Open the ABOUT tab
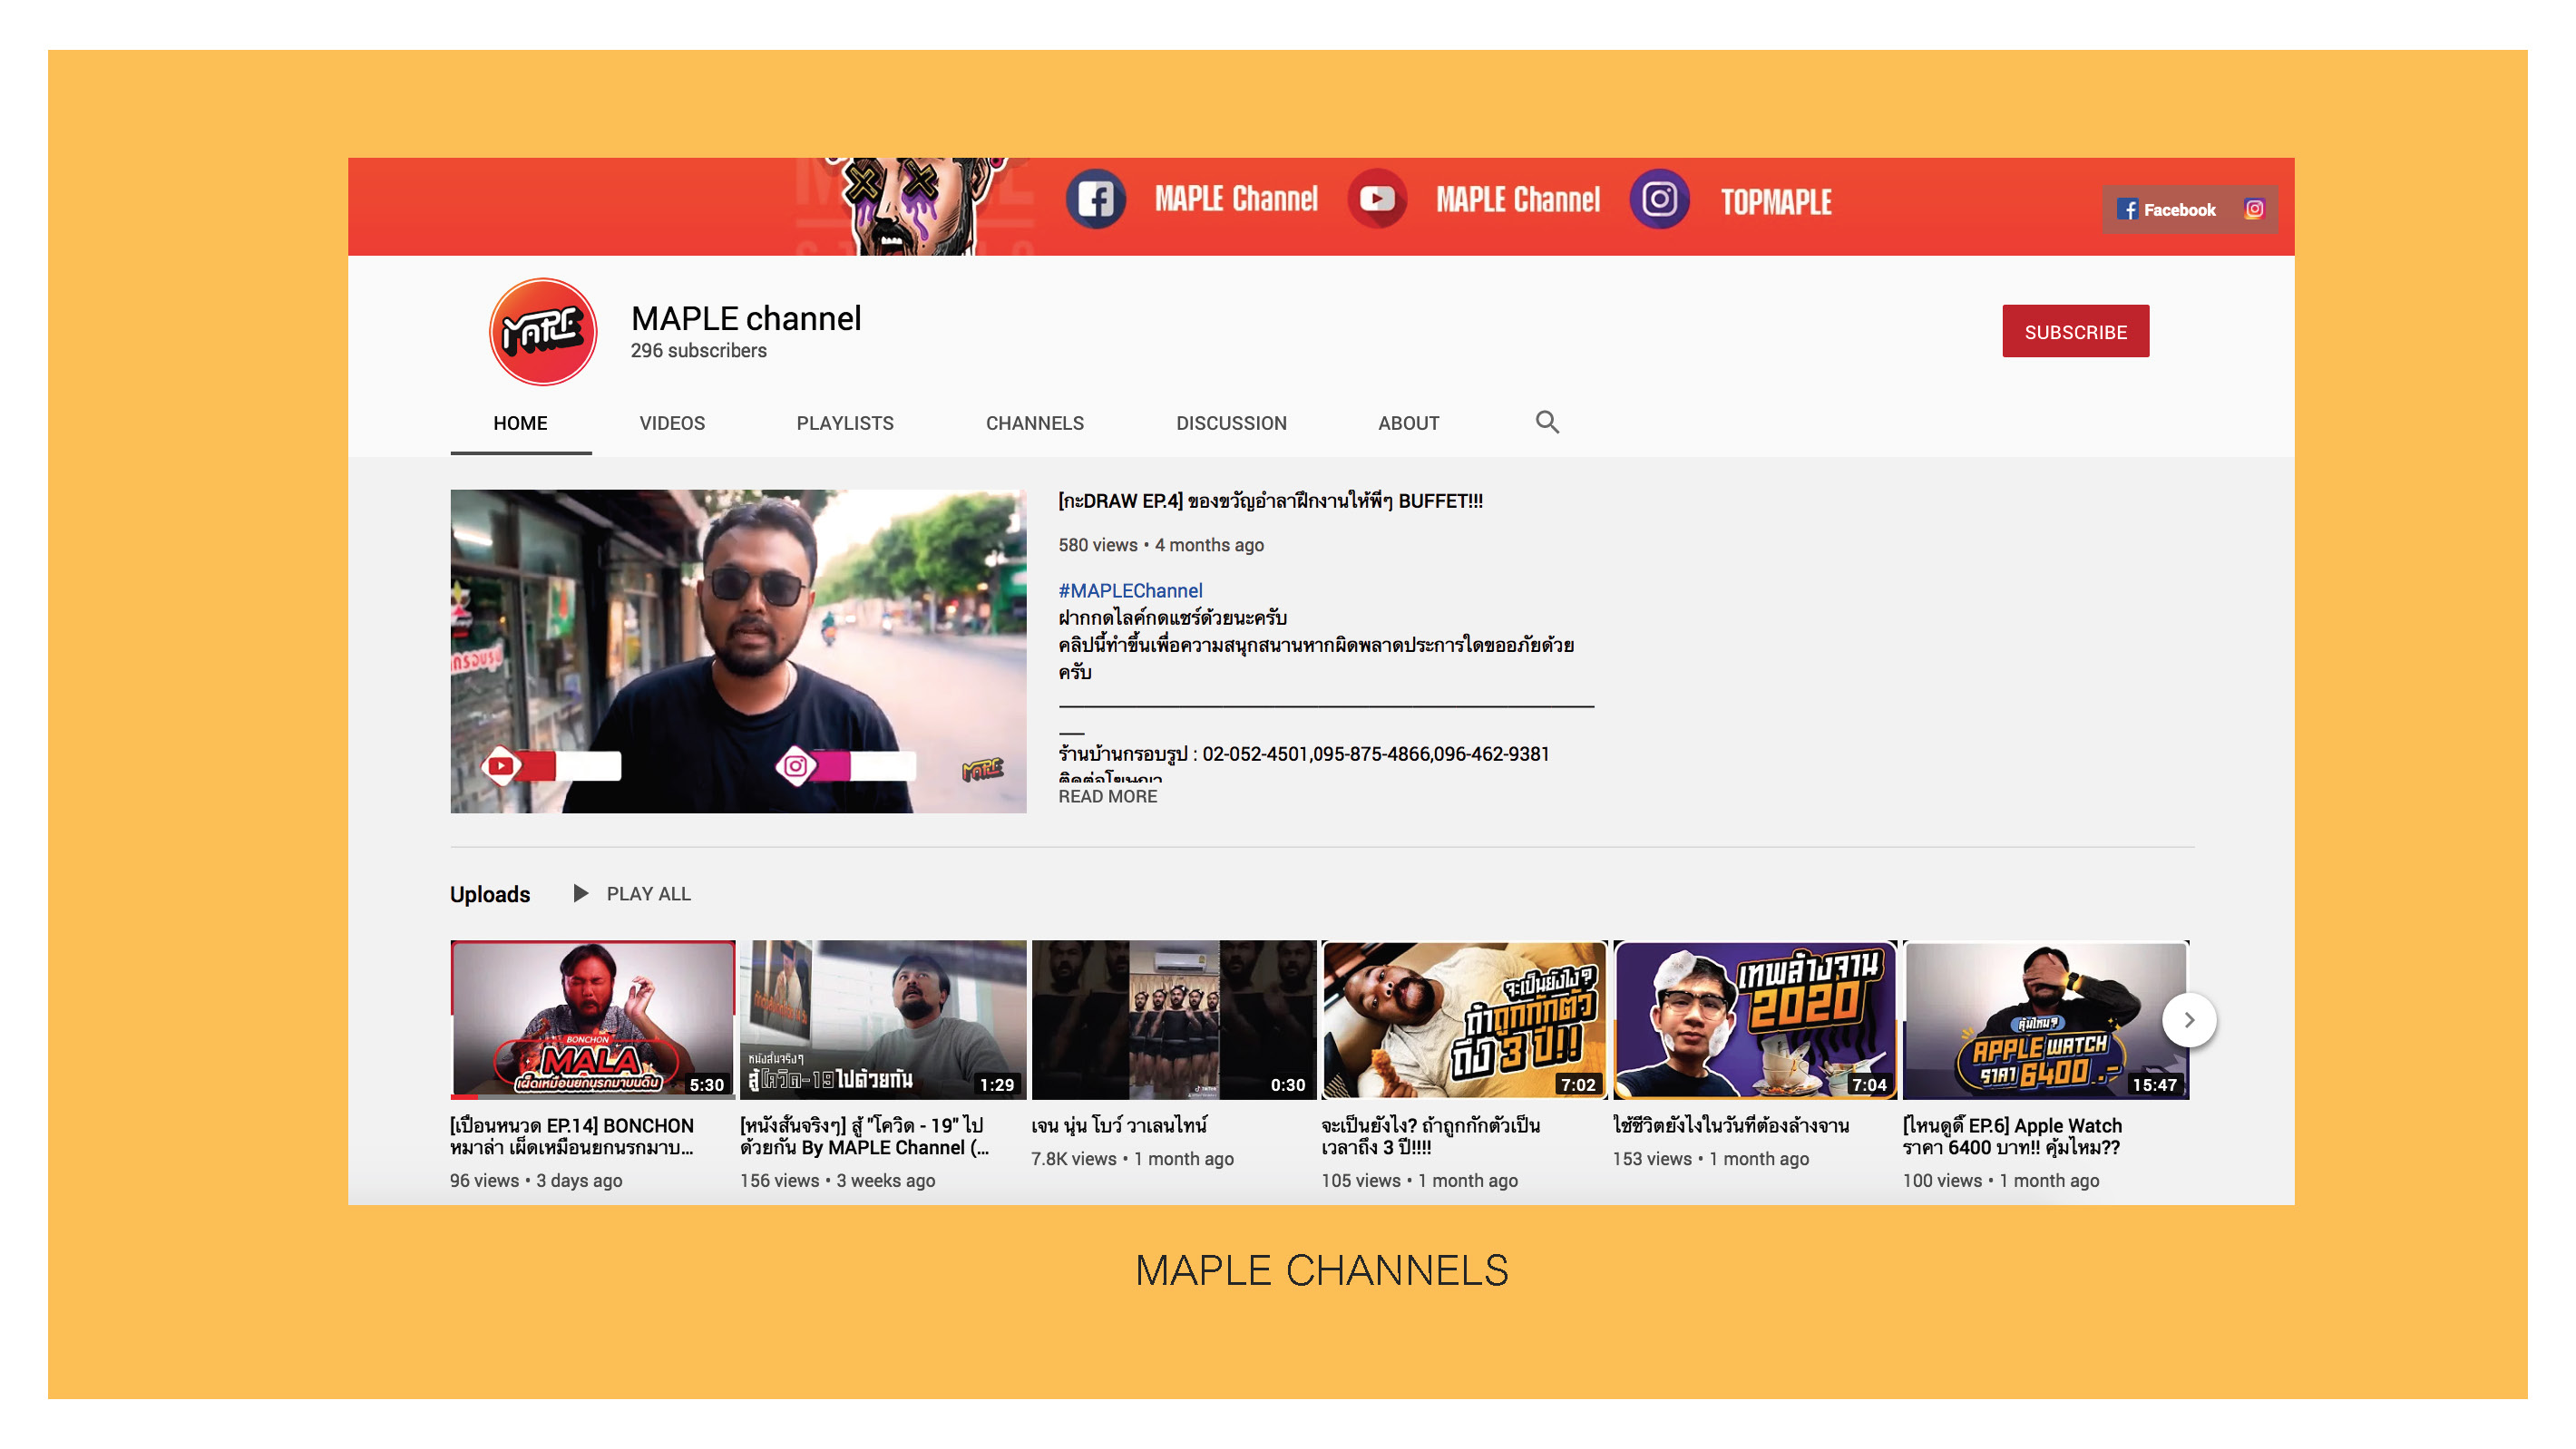This screenshot has height=1449, width=2576. coord(1408,423)
